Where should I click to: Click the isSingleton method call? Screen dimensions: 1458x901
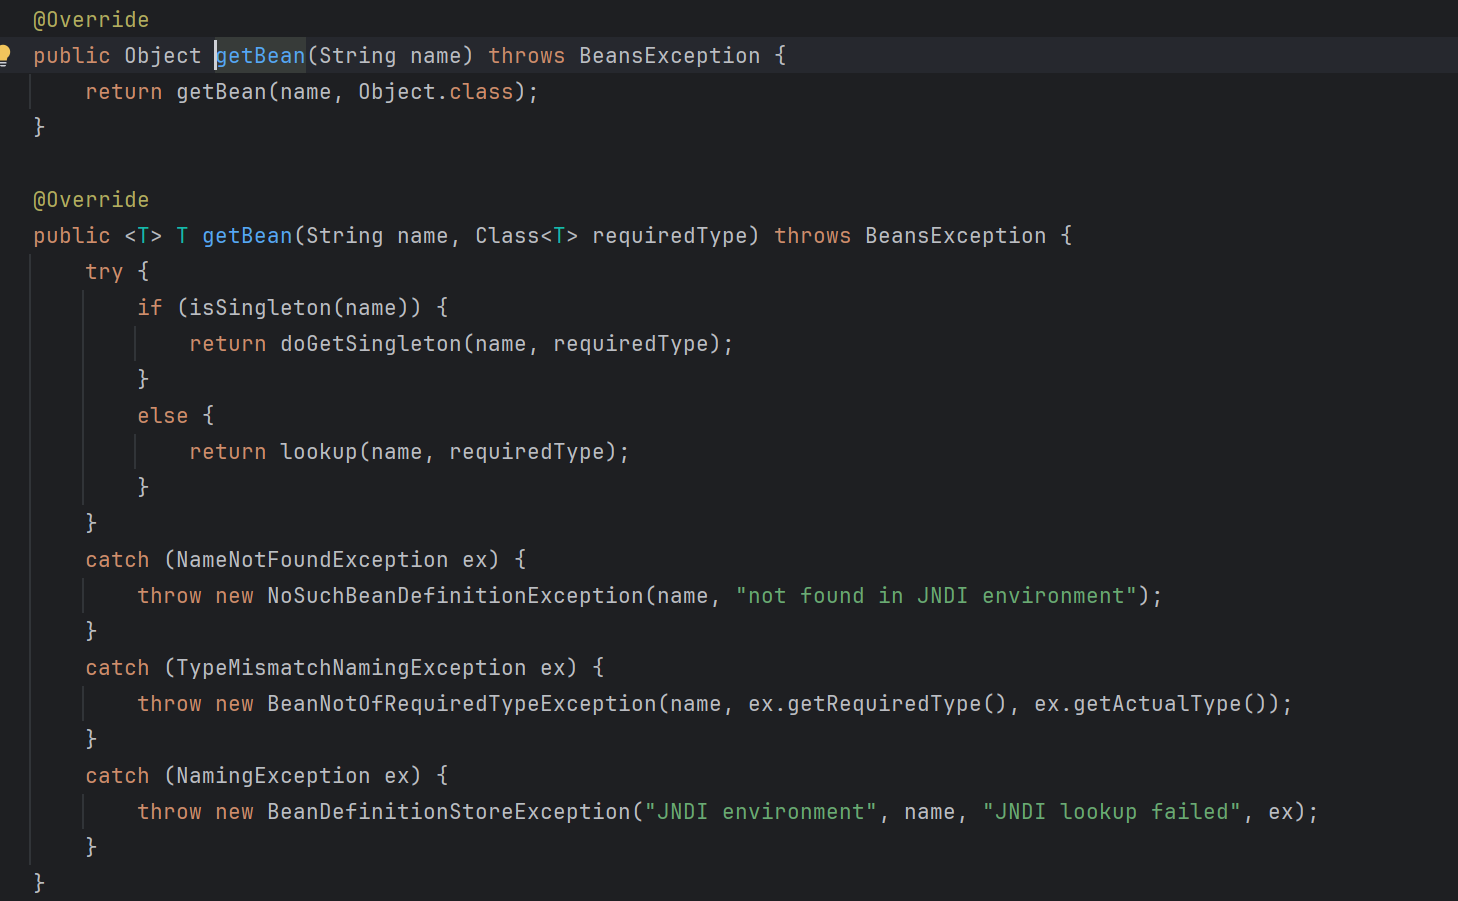[260, 308]
